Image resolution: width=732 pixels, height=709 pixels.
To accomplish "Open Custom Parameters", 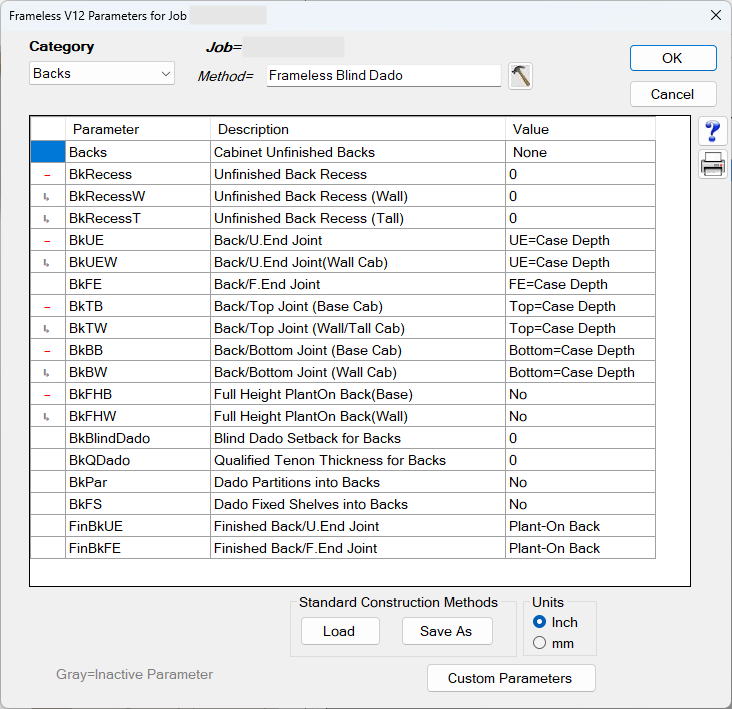I will coord(510,678).
